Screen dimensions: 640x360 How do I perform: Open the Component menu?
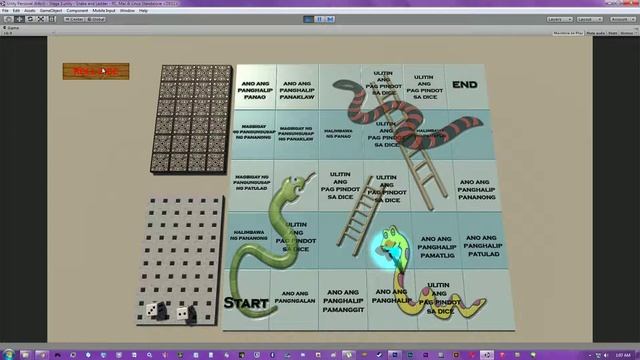pyautogui.click(x=77, y=11)
